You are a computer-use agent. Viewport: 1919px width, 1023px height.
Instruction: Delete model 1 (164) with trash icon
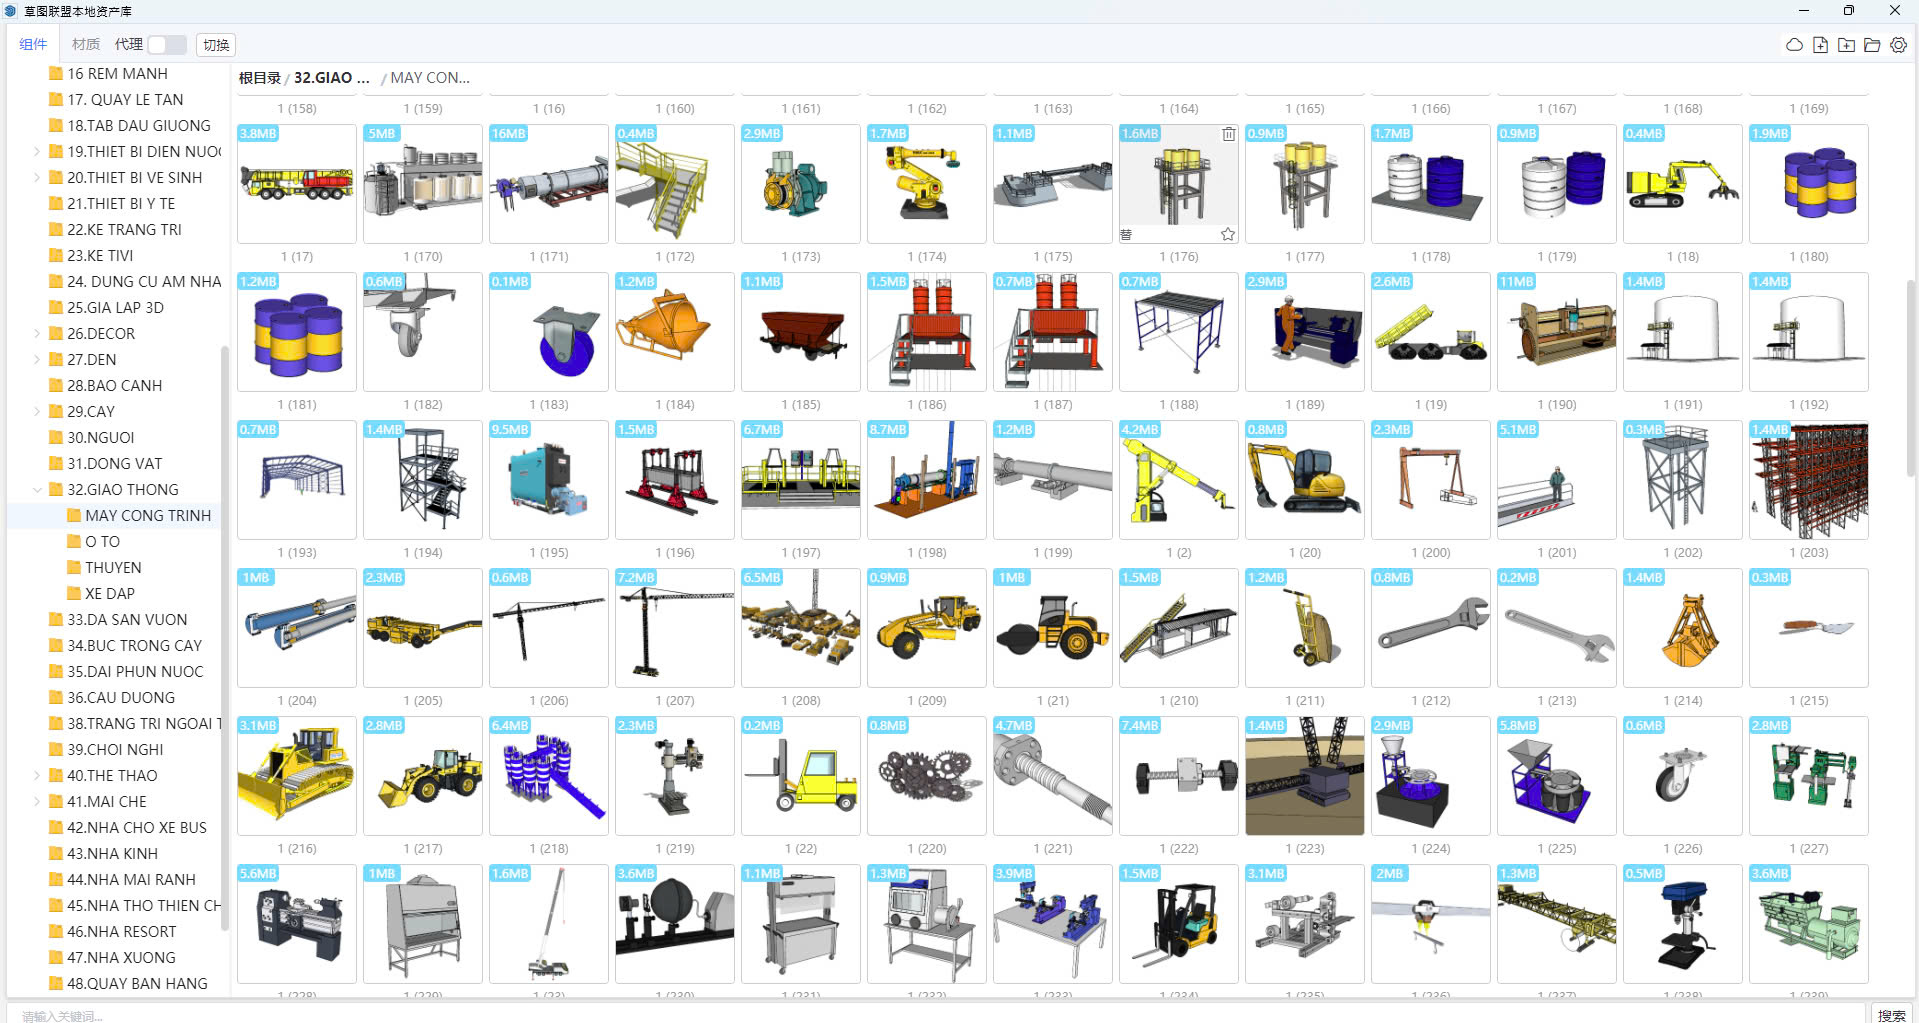pyautogui.click(x=1229, y=134)
